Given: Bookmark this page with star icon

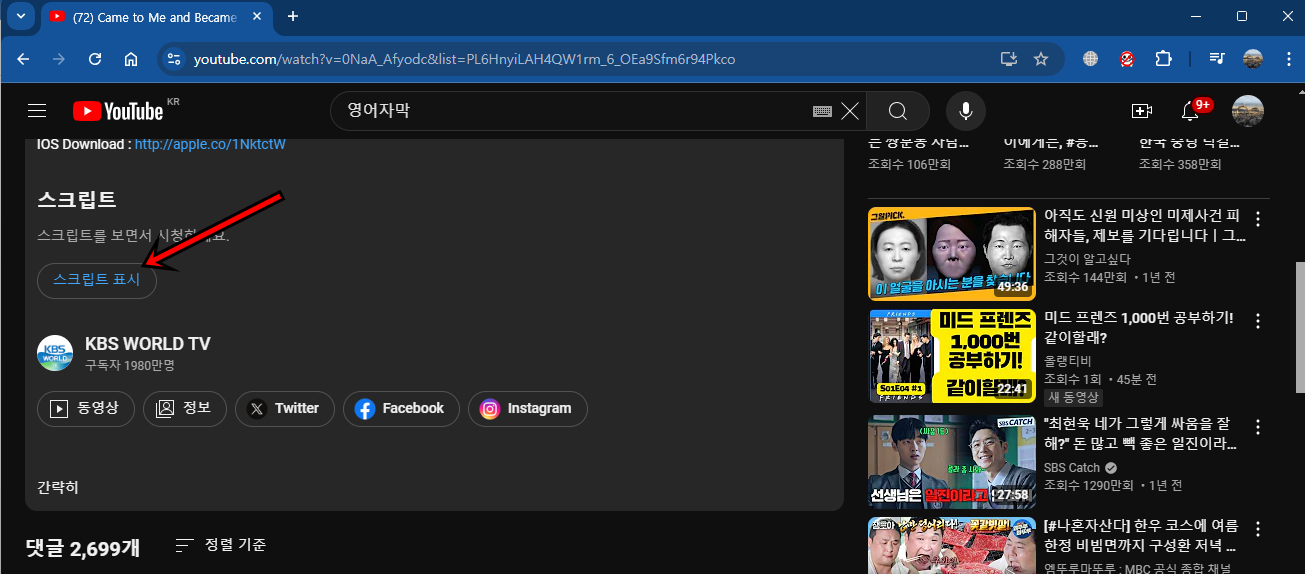Looking at the screenshot, I should point(1041,59).
